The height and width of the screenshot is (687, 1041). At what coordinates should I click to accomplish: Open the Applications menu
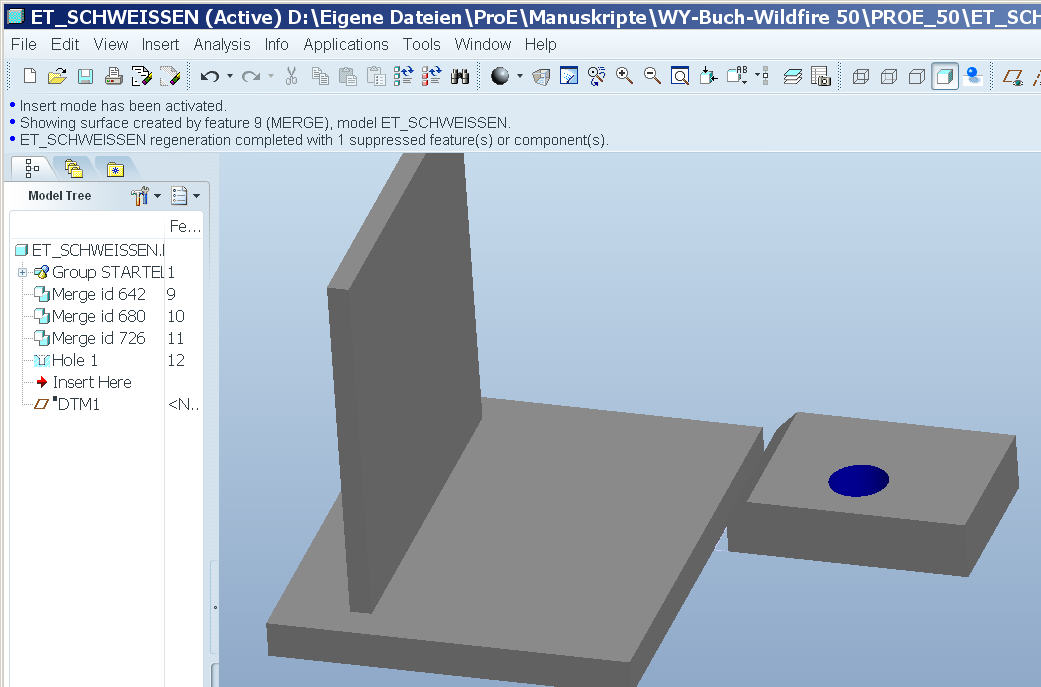point(346,44)
